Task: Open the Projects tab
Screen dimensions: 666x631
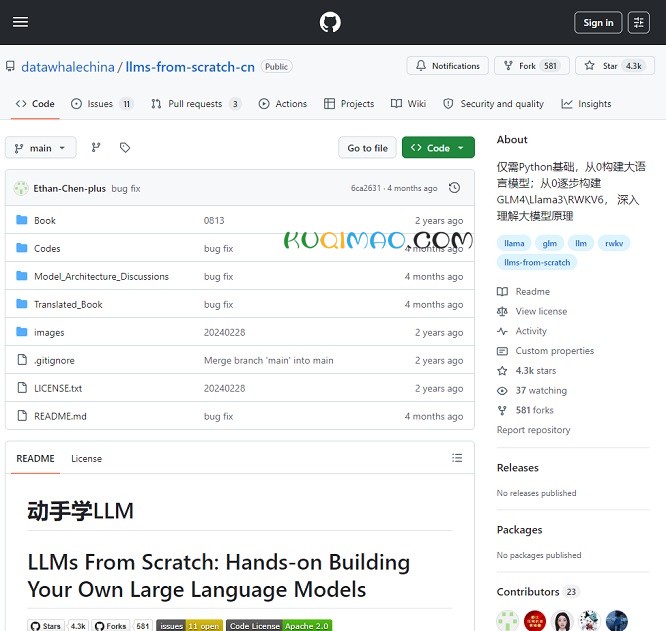Action: click(349, 104)
